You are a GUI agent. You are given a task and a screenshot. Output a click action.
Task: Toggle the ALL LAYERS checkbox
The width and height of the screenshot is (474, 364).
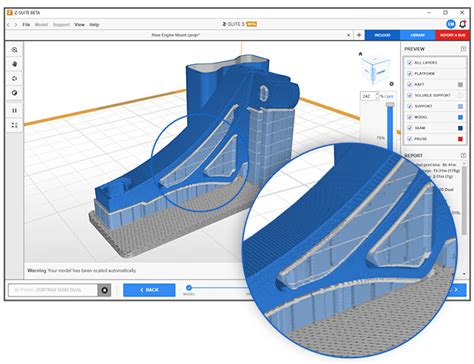pos(410,63)
